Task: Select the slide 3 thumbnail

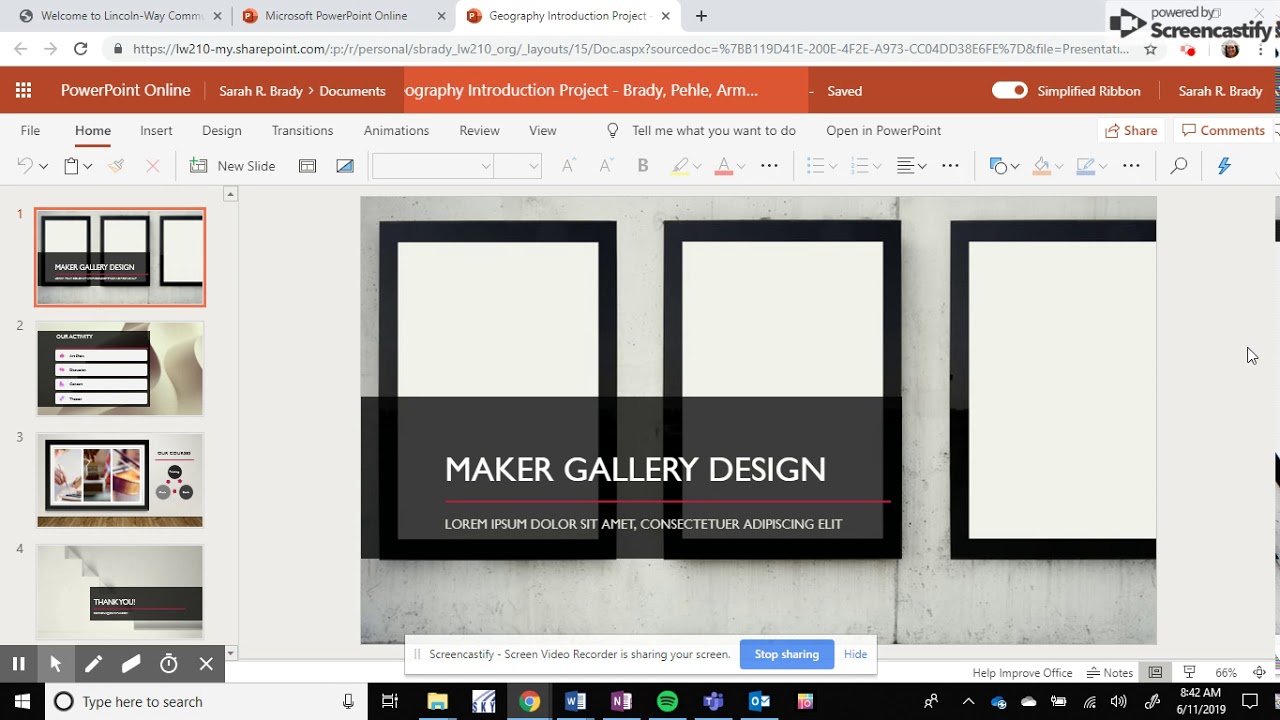Action: coord(120,480)
